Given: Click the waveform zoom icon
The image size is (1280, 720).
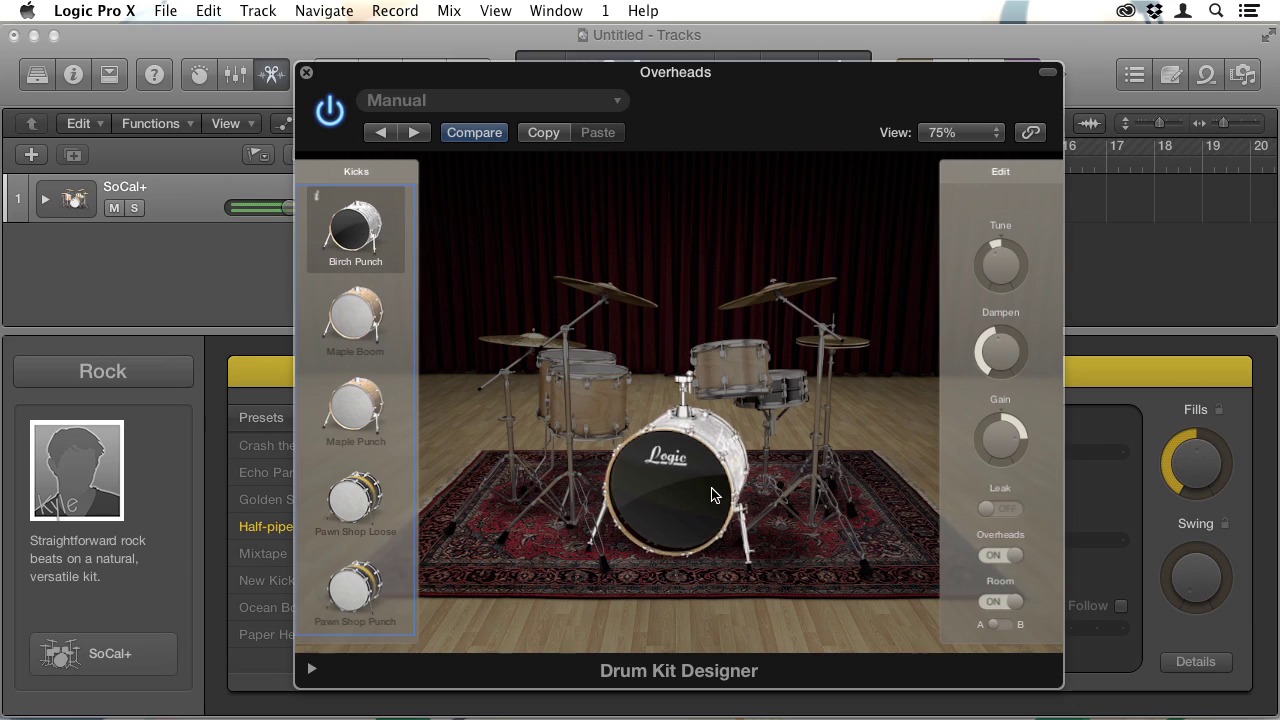Looking at the screenshot, I should 1089,123.
